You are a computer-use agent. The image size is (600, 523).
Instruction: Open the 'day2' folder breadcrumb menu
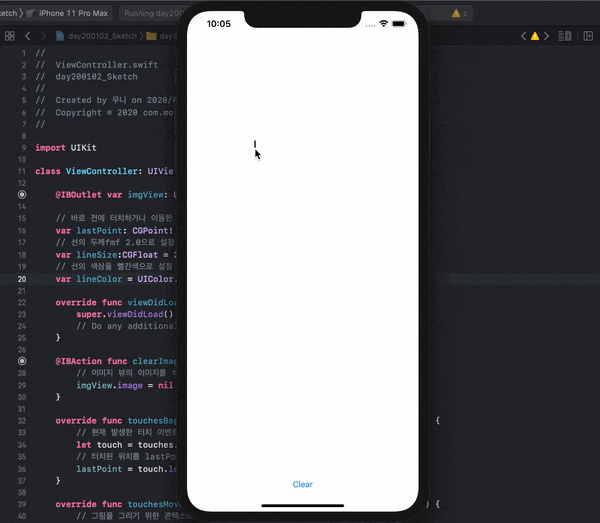(168, 36)
